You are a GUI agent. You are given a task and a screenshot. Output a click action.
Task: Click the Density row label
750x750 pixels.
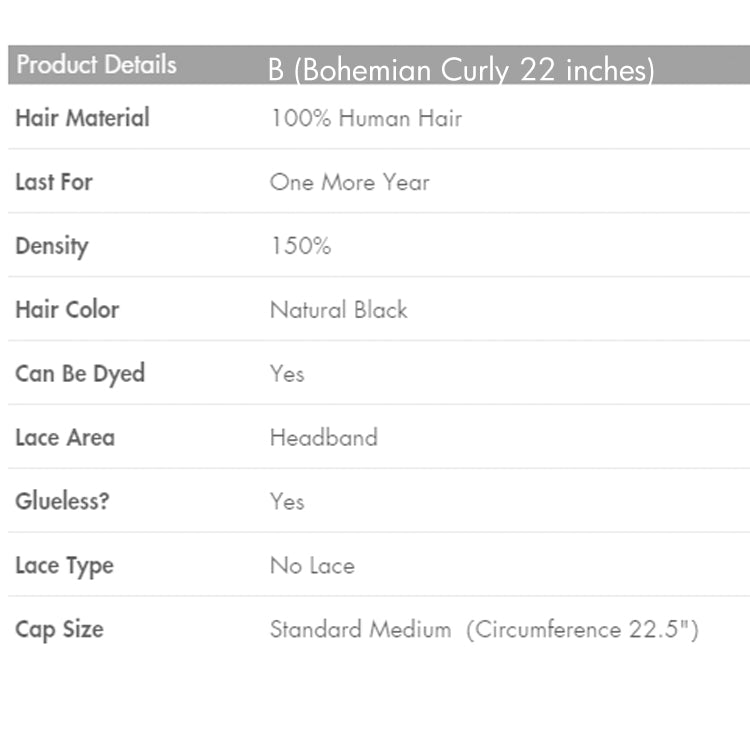pos(52,246)
